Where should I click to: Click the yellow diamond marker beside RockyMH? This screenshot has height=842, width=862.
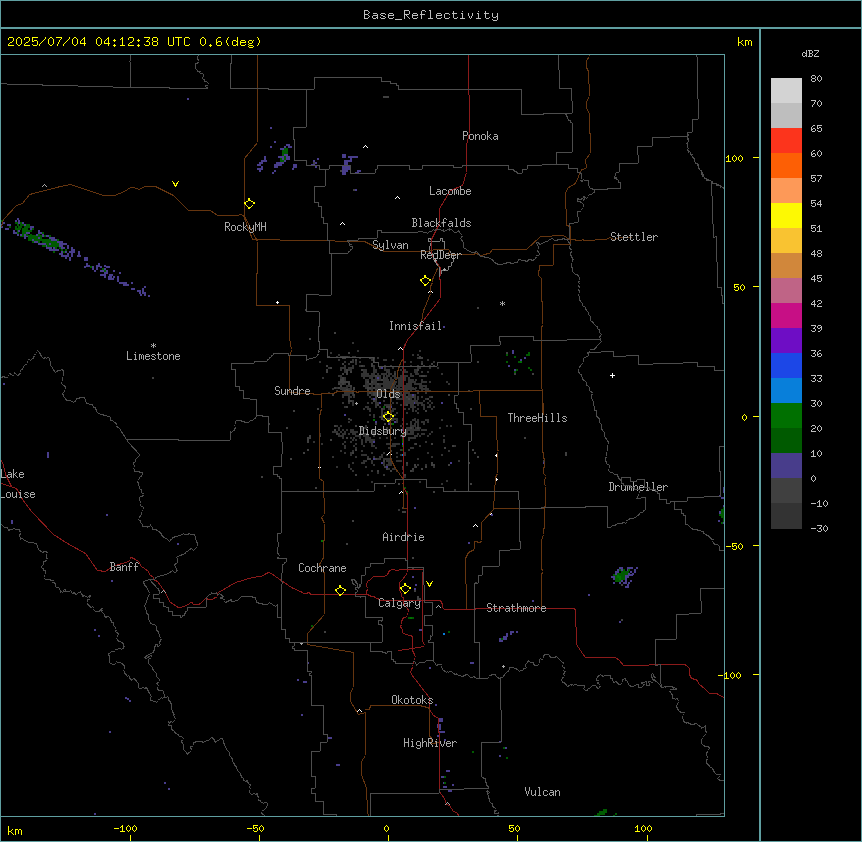250,204
